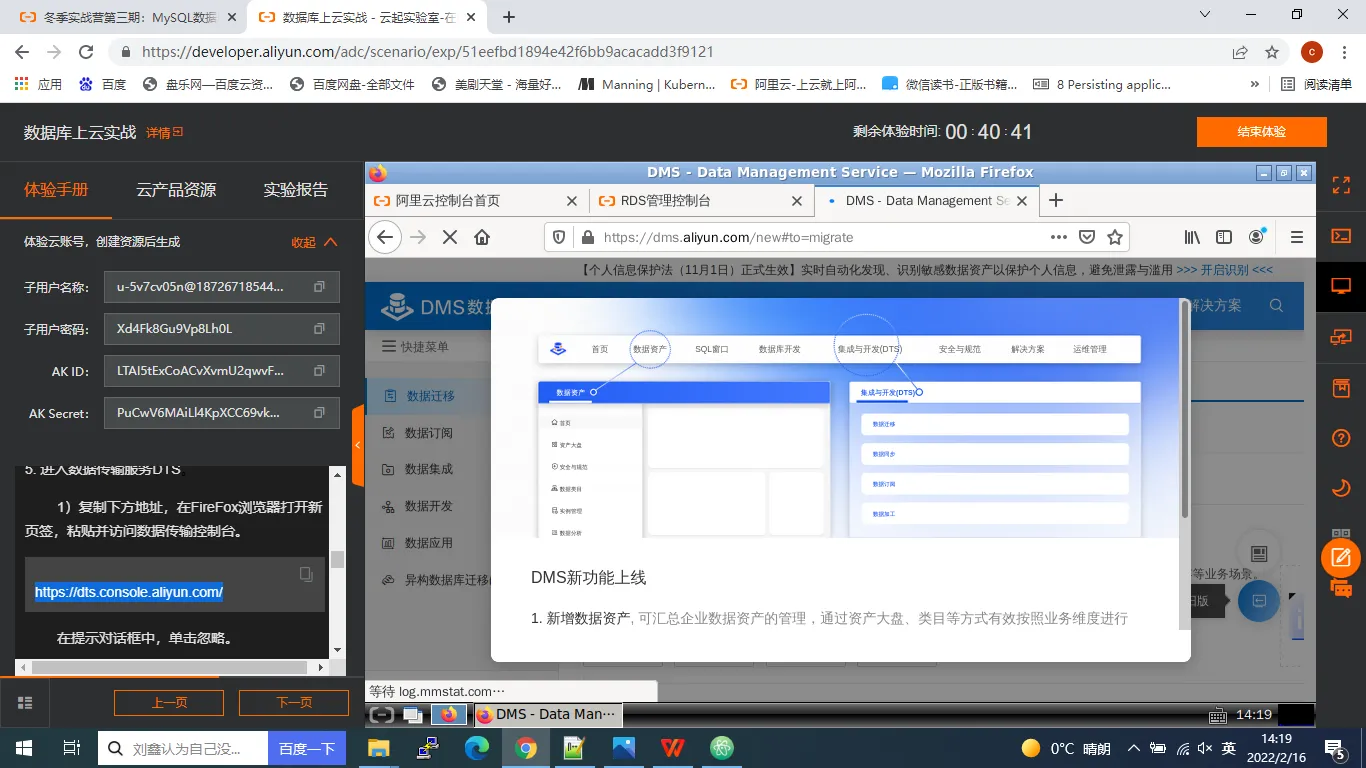Click the manual catalog grid icon
1366x768 pixels.
[x=25, y=702]
